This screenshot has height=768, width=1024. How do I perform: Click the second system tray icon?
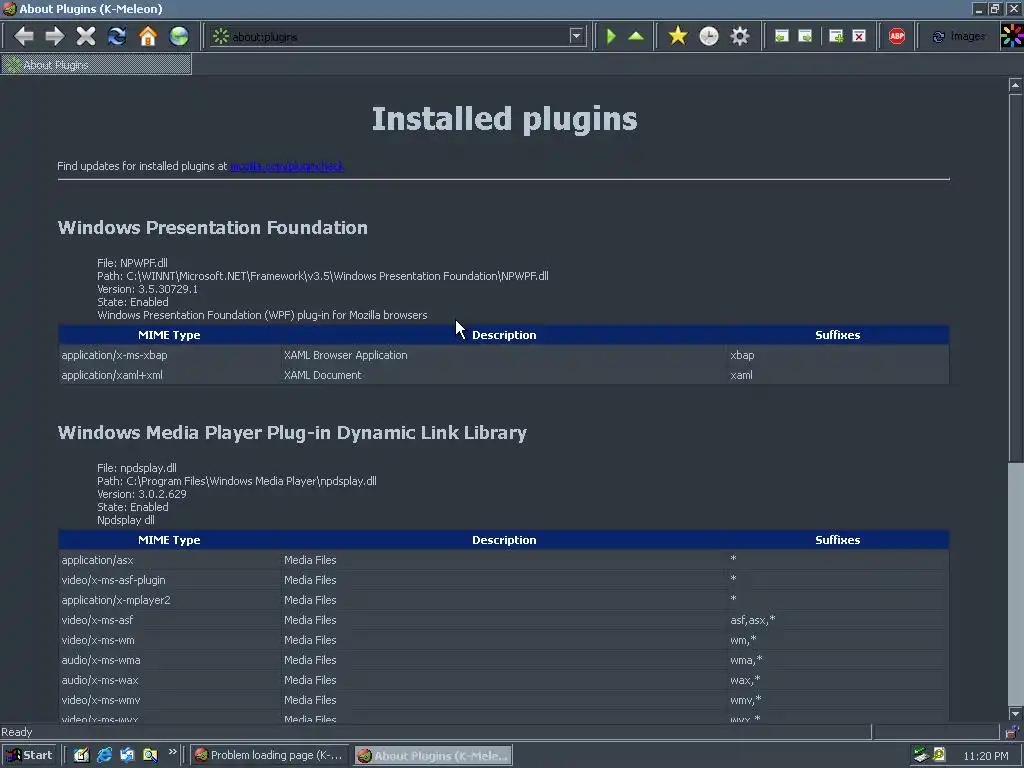pos(939,755)
